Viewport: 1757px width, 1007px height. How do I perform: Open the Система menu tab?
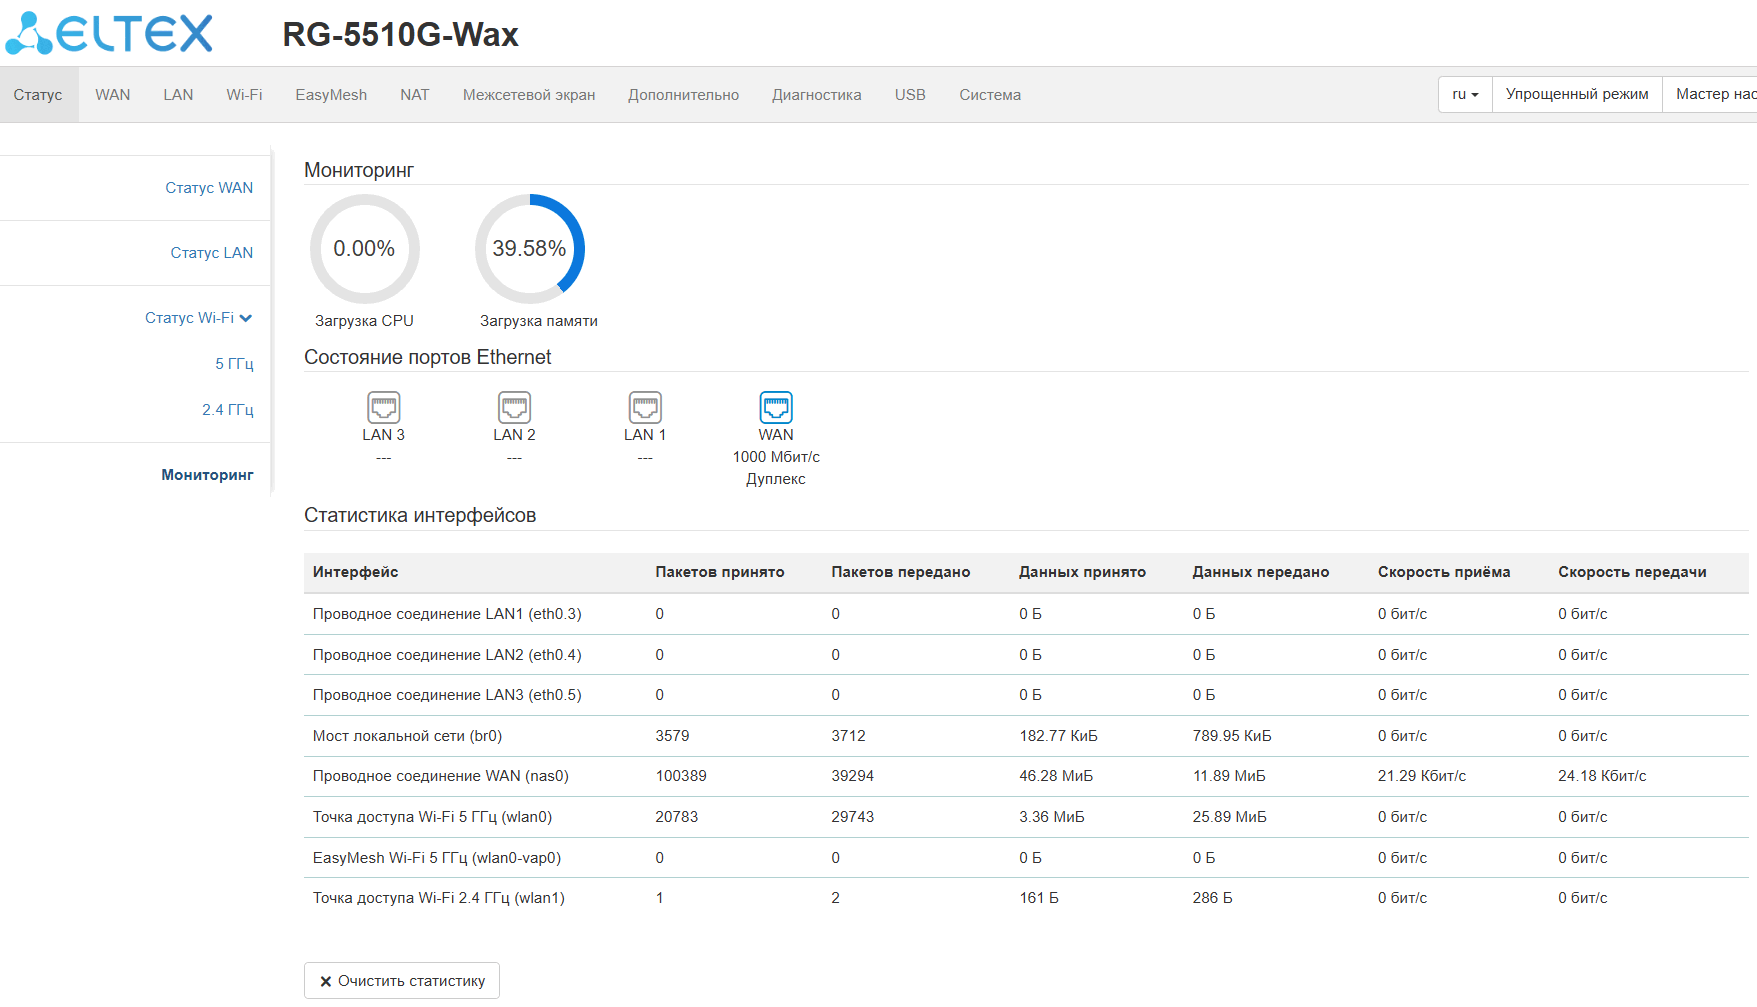pos(990,95)
